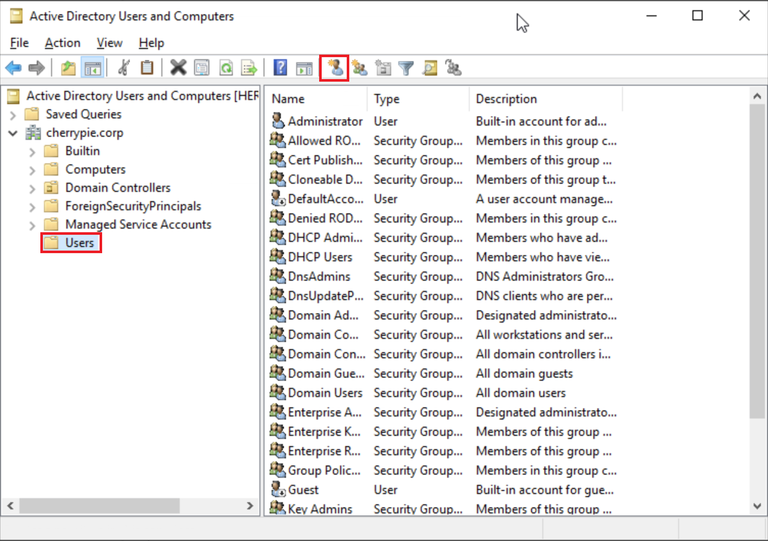Click the Create new user toolbar icon
Viewport: 768px width, 541px height.
334,68
